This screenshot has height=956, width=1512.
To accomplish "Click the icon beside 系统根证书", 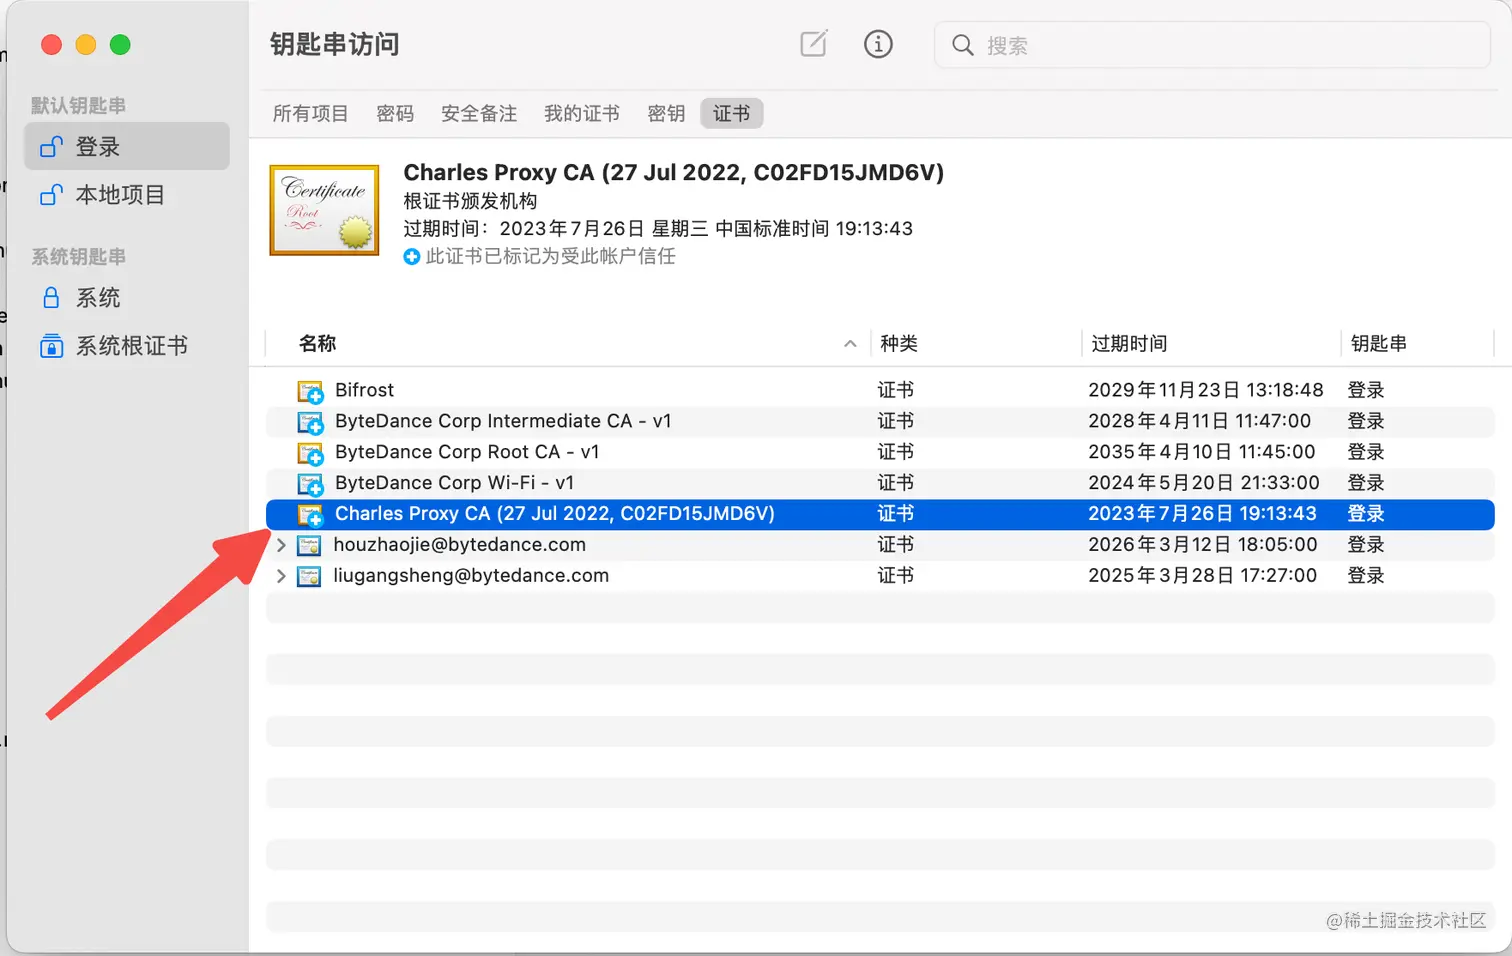I will (51, 345).
